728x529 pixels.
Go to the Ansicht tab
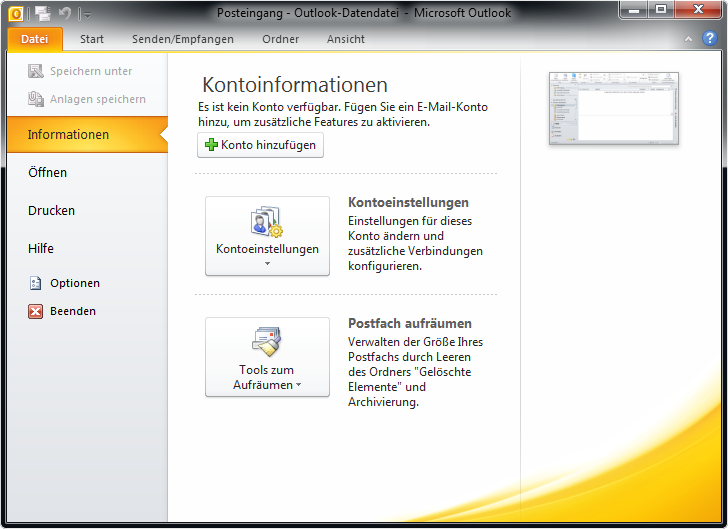(346, 39)
